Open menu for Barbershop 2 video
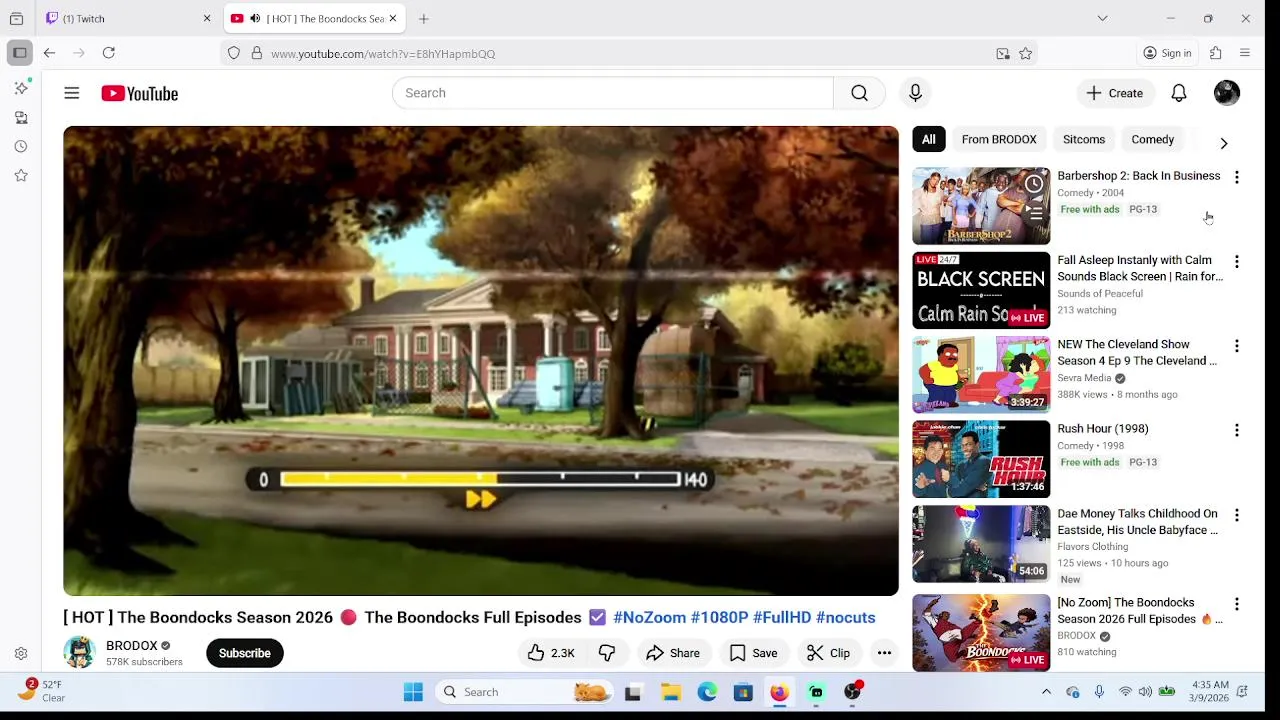 (x=1236, y=177)
